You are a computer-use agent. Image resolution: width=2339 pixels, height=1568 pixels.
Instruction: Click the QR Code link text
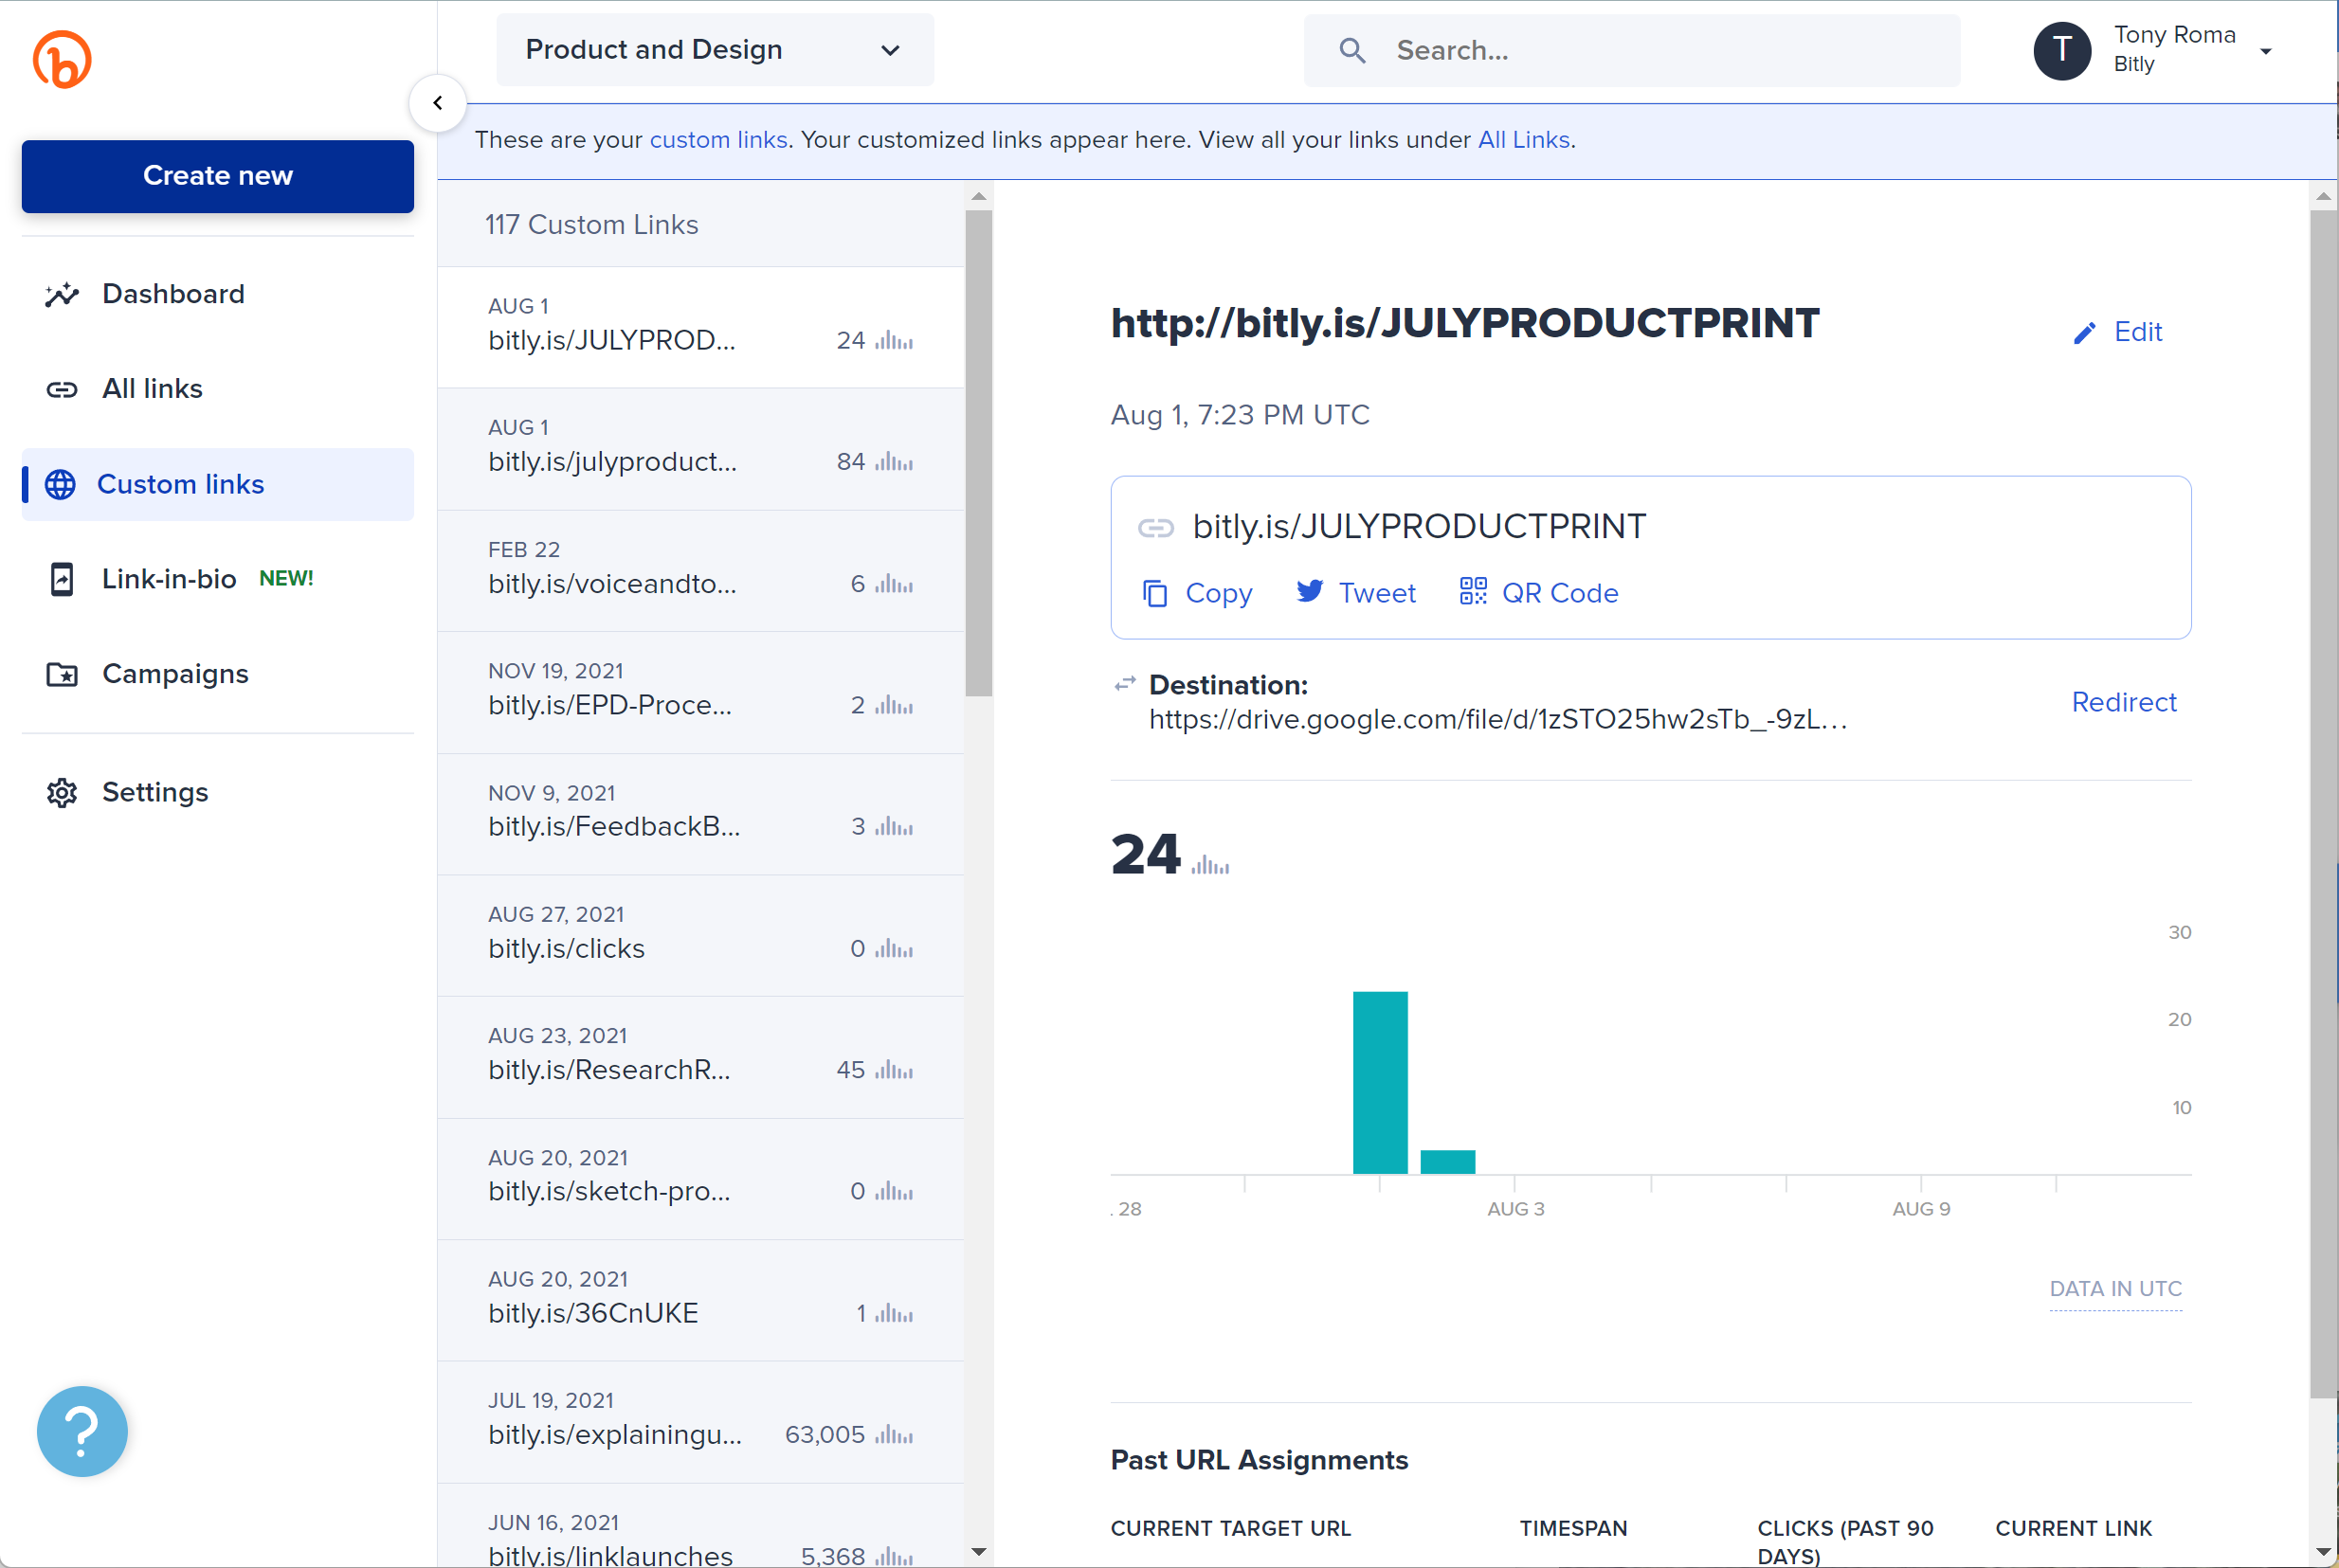(x=1560, y=593)
